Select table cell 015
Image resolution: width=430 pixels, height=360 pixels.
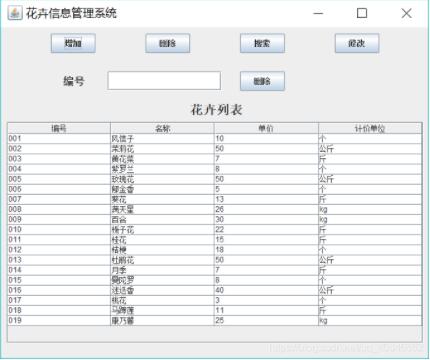(x=59, y=280)
